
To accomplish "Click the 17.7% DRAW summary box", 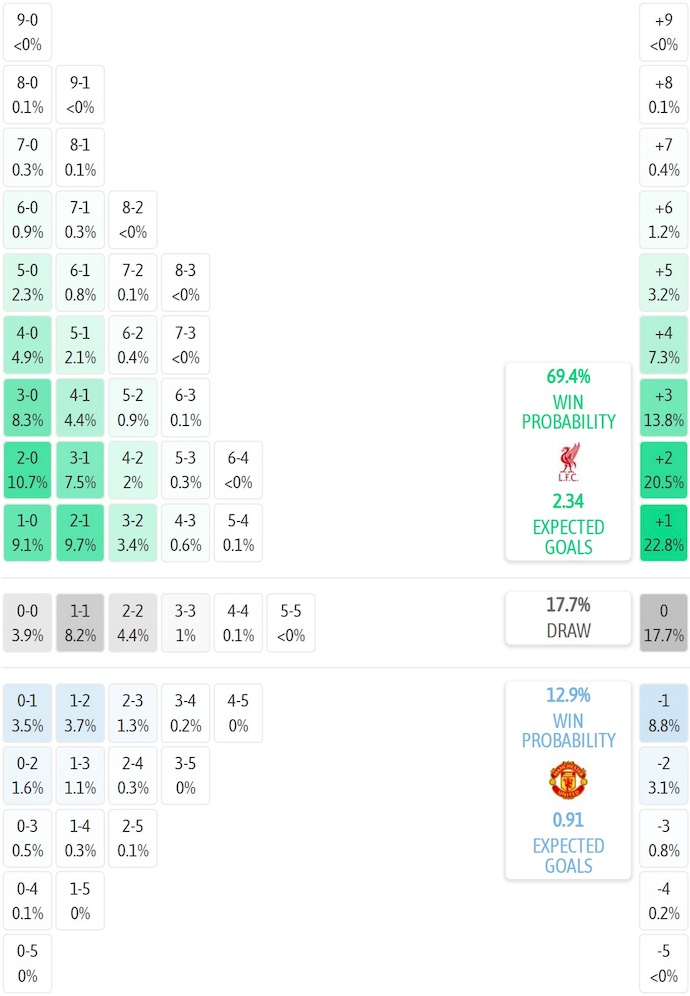I will click(x=568, y=617).
